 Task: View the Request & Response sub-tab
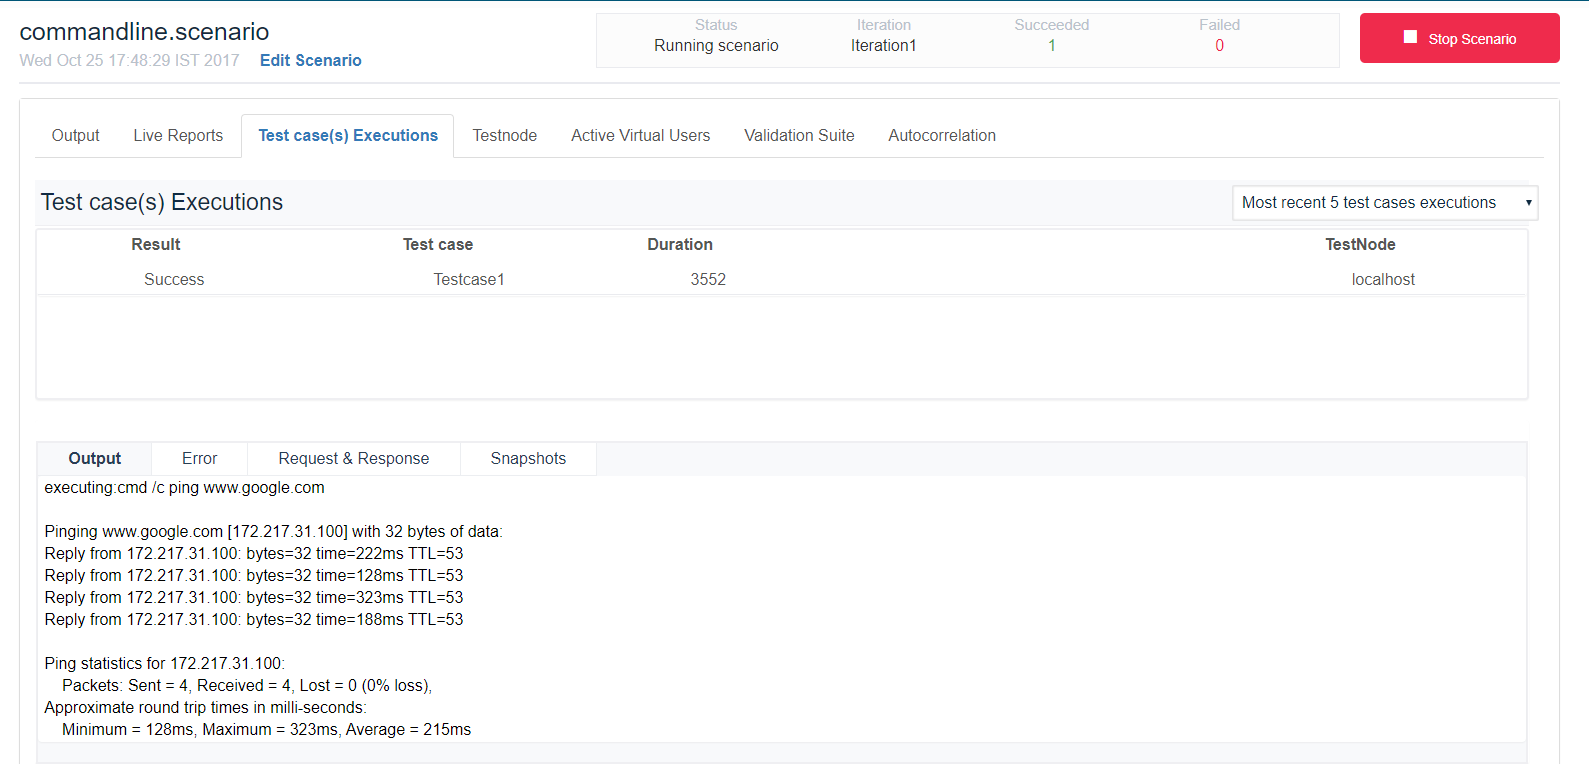(354, 458)
